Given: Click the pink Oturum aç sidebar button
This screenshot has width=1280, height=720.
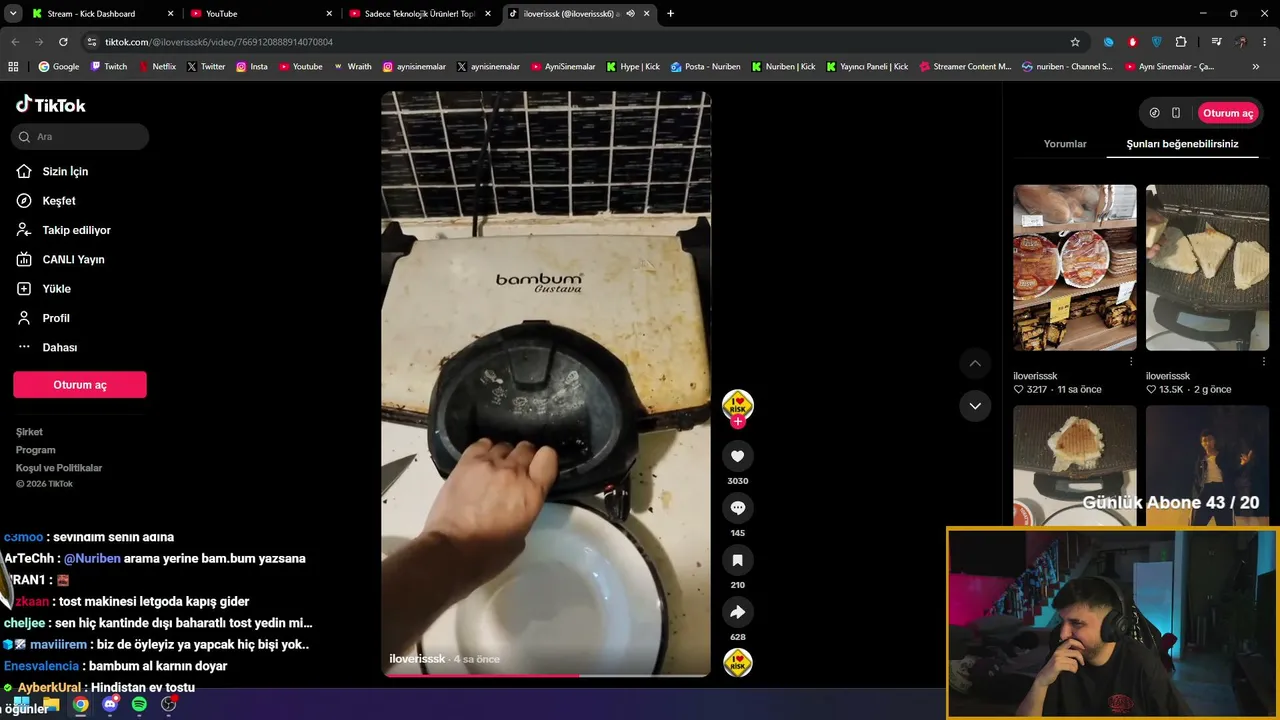Looking at the screenshot, I should pyautogui.click(x=80, y=385).
